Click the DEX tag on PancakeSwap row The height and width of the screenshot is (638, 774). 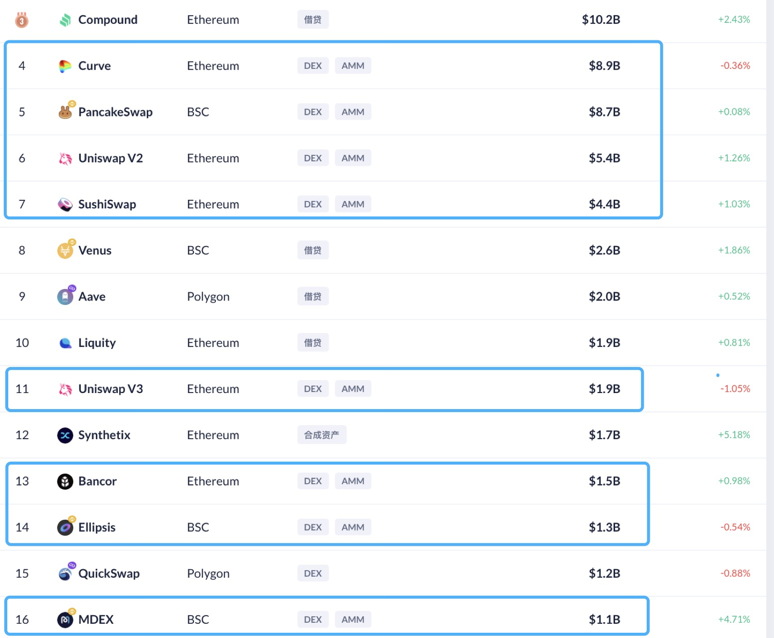tap(313, 112)
